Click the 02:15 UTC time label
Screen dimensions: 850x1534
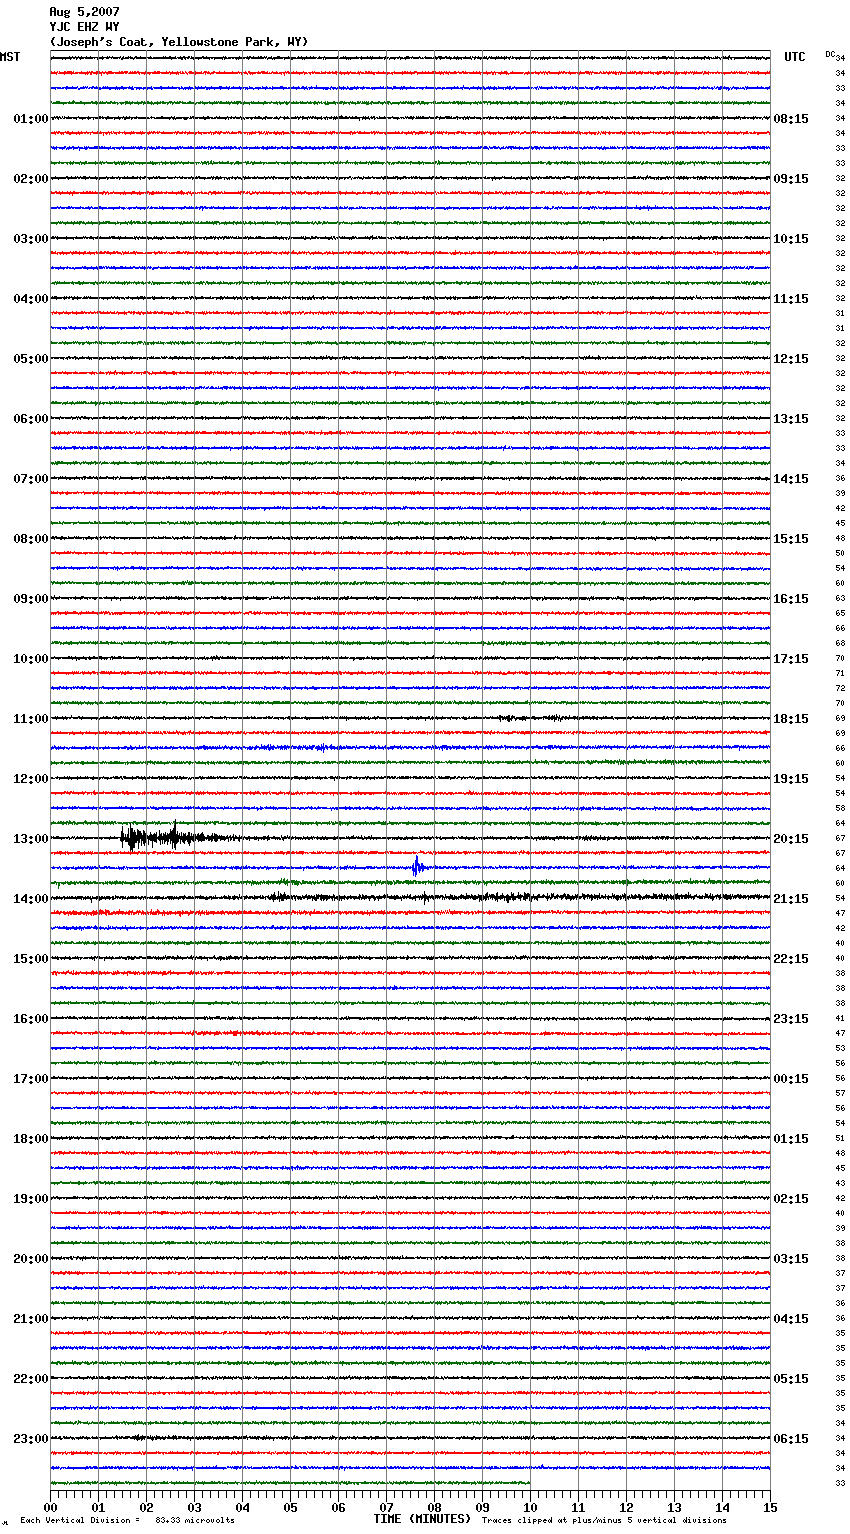[x=791, y=1199]
